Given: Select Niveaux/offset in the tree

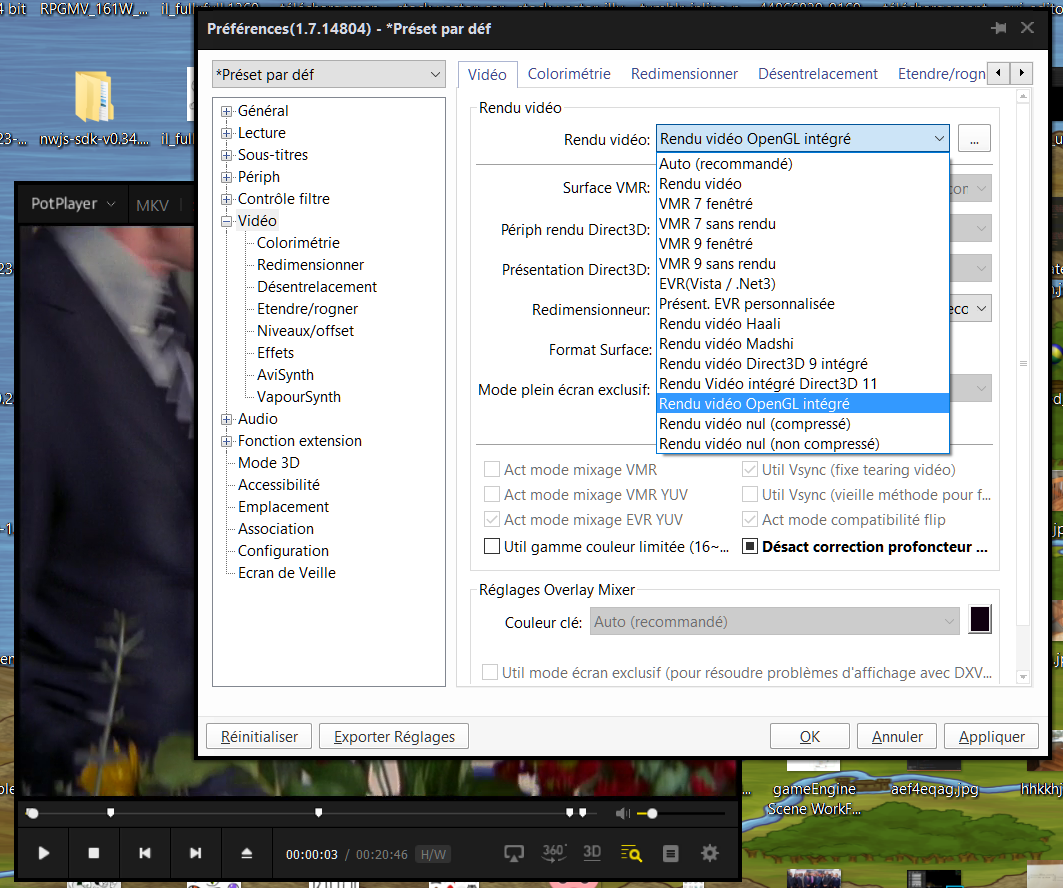Looking at the screenshot, I should pos(305,331).
